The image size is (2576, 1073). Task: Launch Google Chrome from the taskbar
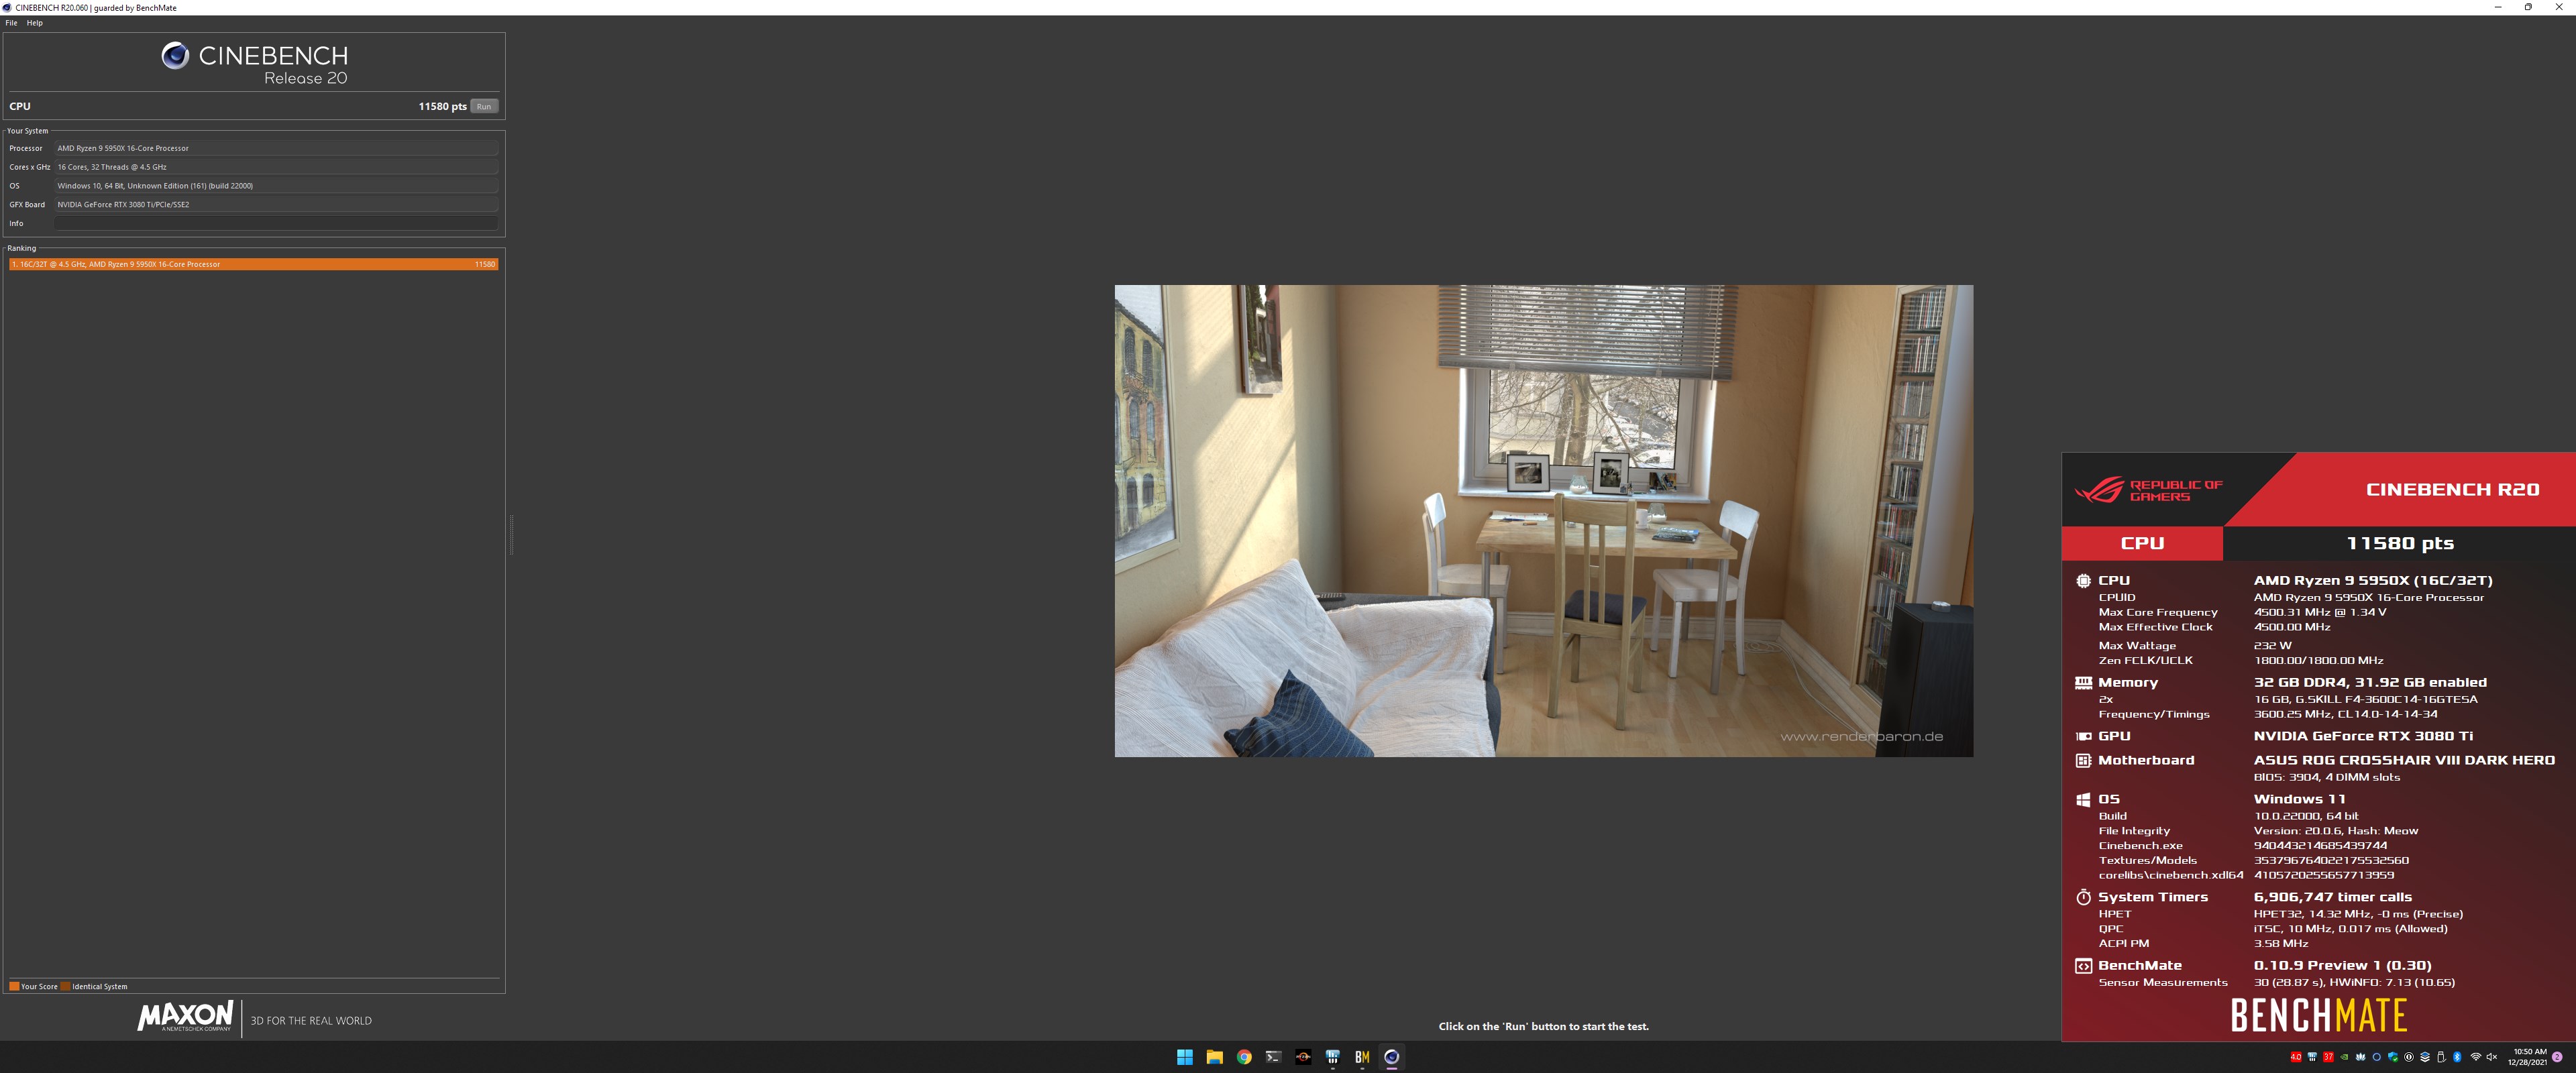click(x=1244, y=1057)
